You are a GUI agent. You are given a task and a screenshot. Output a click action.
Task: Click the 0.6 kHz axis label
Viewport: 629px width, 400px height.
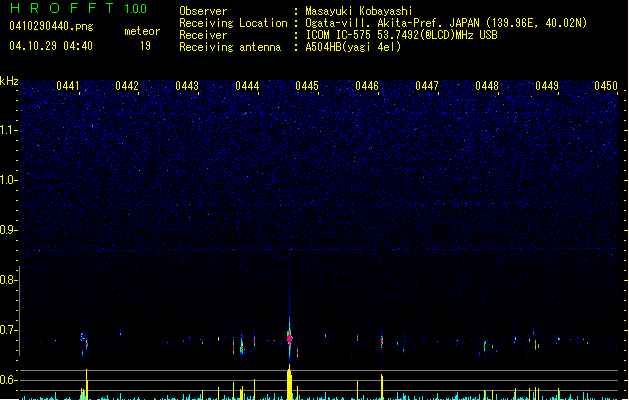click(x=7, y=380)
